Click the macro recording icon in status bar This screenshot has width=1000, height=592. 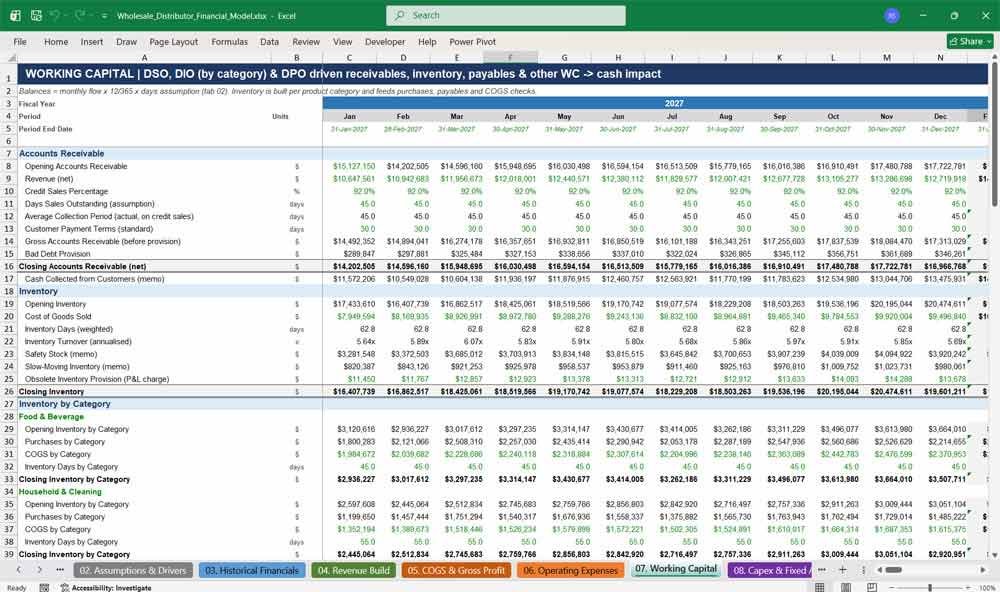pos(44,588)
